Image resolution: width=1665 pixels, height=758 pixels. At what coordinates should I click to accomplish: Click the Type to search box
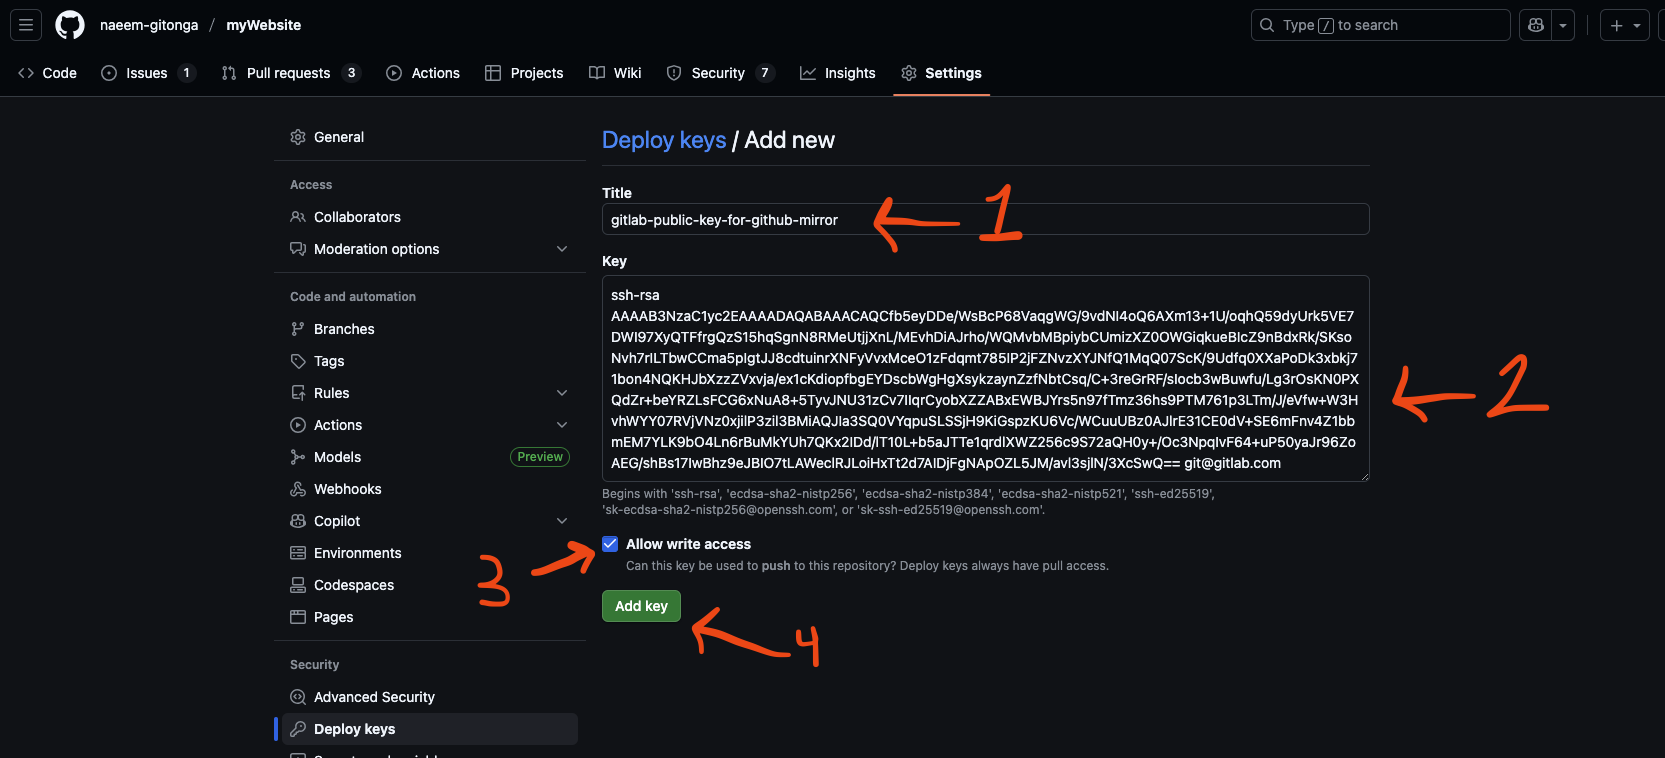(1380, 25)
